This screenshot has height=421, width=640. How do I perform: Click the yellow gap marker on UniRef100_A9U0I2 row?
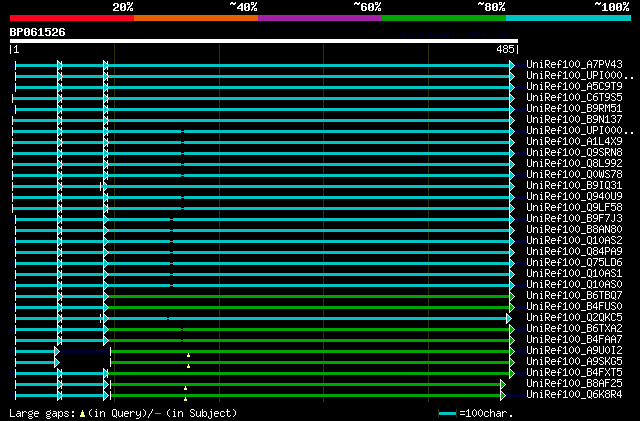click(x=187, y=354)
